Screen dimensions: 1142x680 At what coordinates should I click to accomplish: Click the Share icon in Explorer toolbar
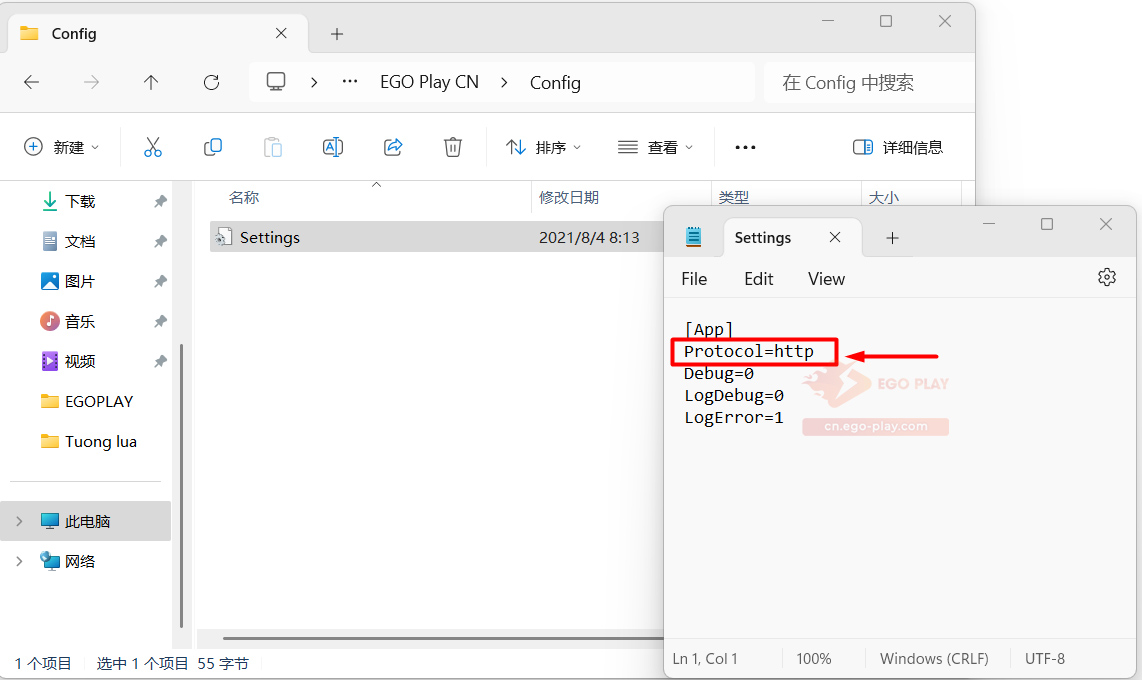coord(393,147)
